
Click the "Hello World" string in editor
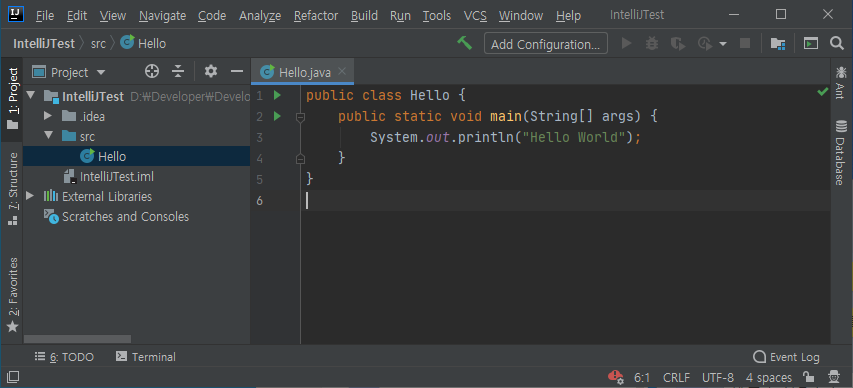pyautogui.click(x=573, y=137)
